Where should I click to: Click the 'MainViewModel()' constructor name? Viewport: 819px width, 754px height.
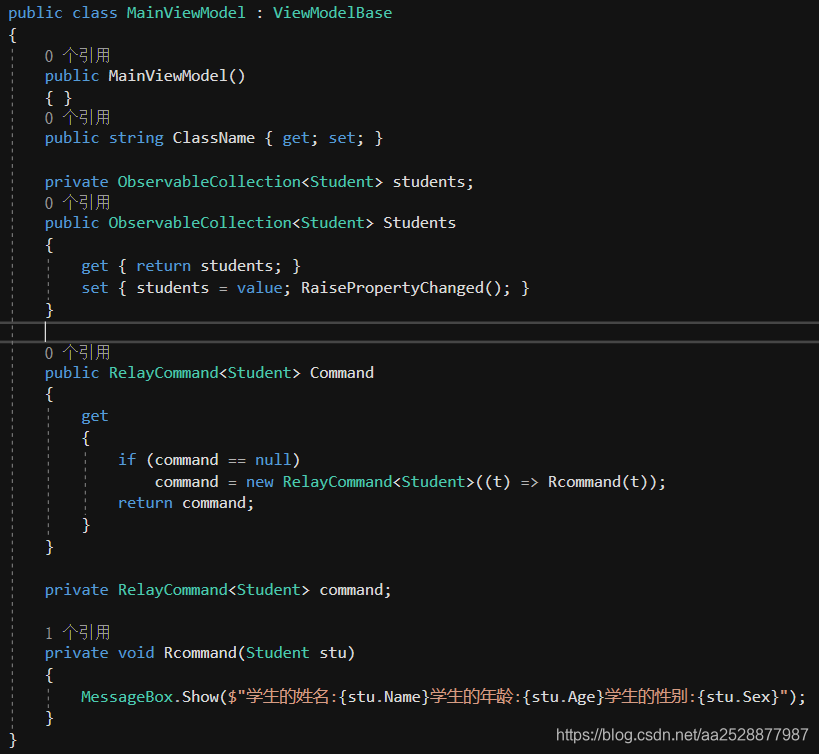click(177, 76)
